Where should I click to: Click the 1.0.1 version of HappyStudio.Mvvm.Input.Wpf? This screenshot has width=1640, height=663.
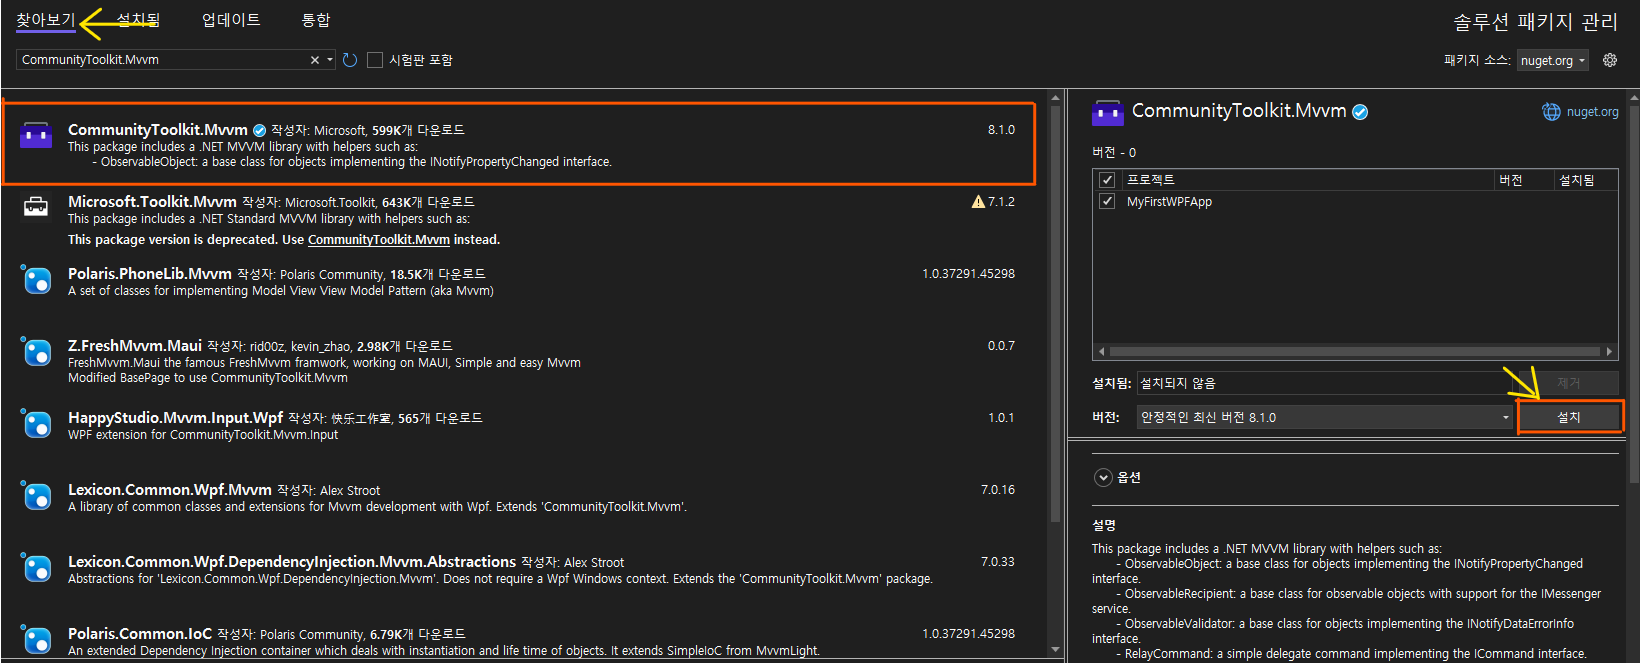point(1001,418)
